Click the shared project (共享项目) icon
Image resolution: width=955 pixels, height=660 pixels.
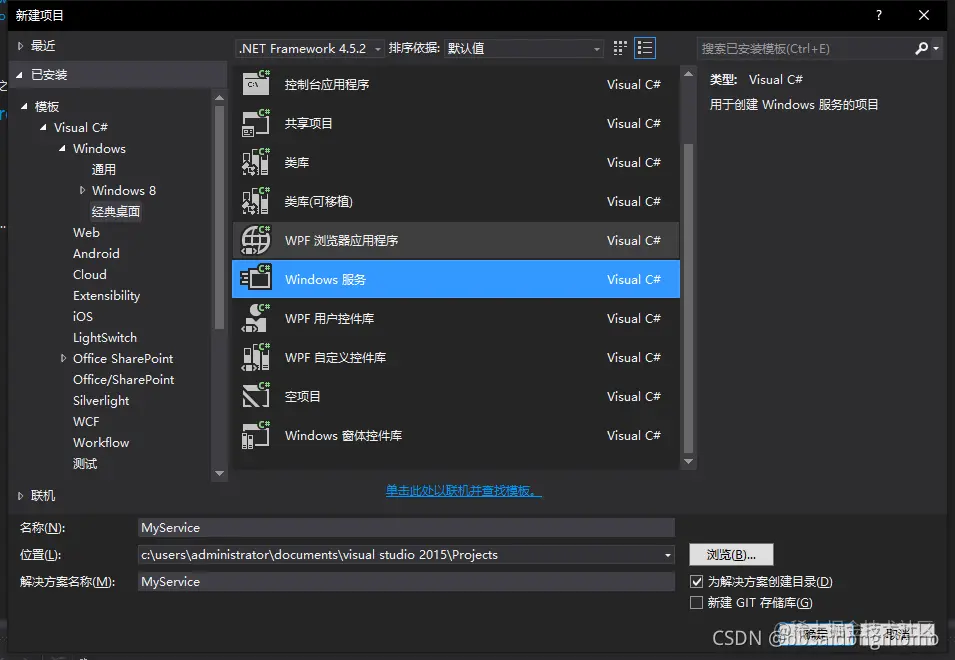256,122
